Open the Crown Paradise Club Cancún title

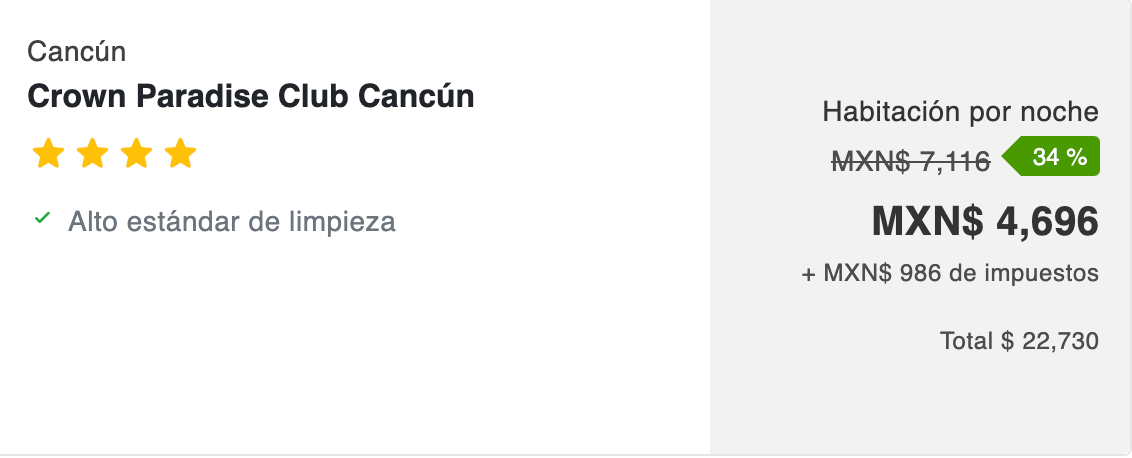(x=251, y=96)
